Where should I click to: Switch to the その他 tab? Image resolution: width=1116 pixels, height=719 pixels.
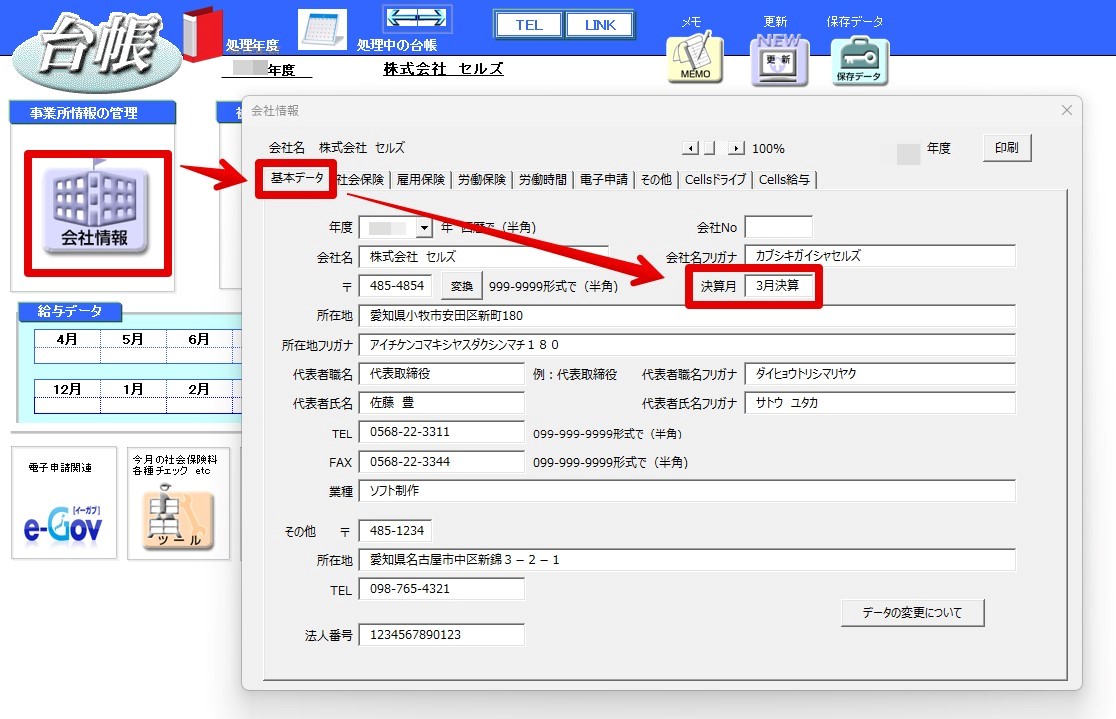pos(656,179)
